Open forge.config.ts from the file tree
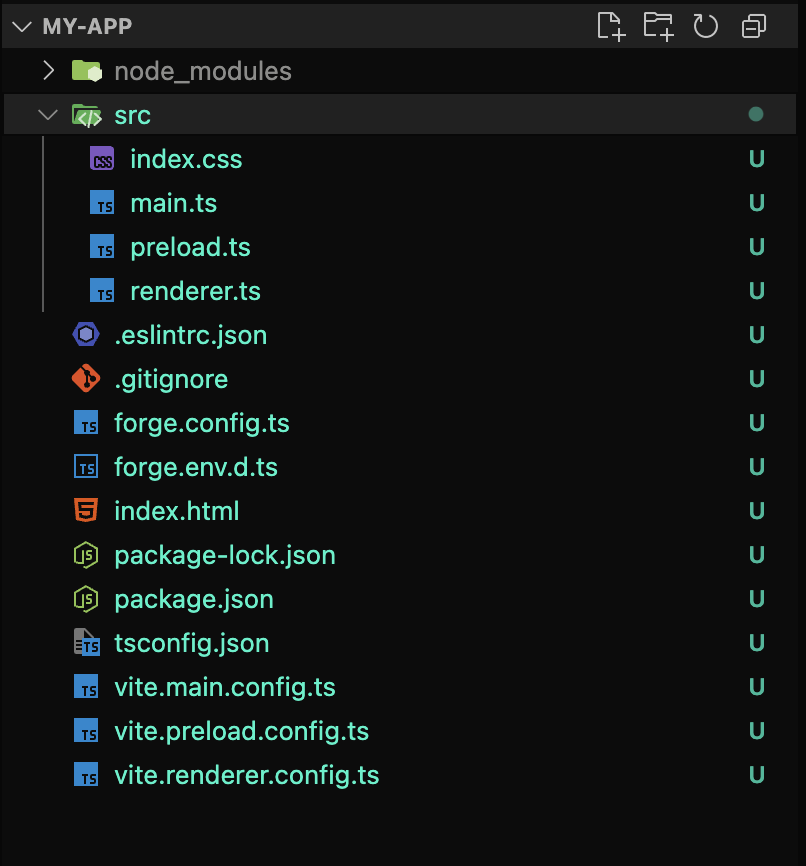The height and width of the screenshot is (866, 806). tap(203, 422)
